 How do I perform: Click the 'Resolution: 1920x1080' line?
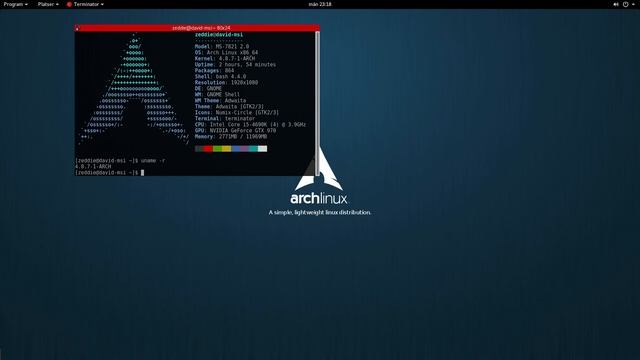pos(226,82)
